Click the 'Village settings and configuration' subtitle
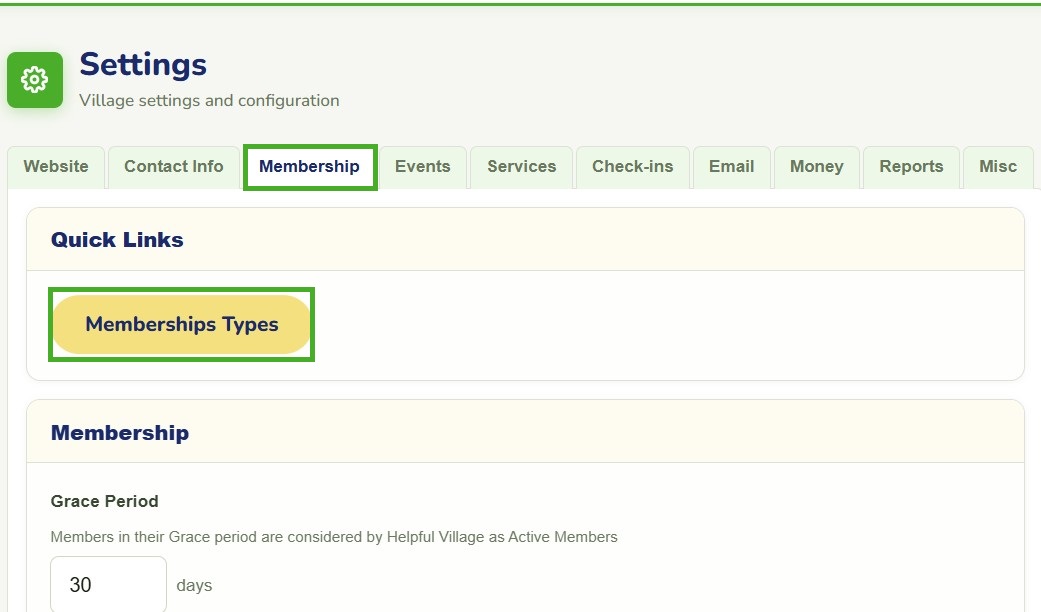This screenshot has height=612, width=1041. coord(209,100)
